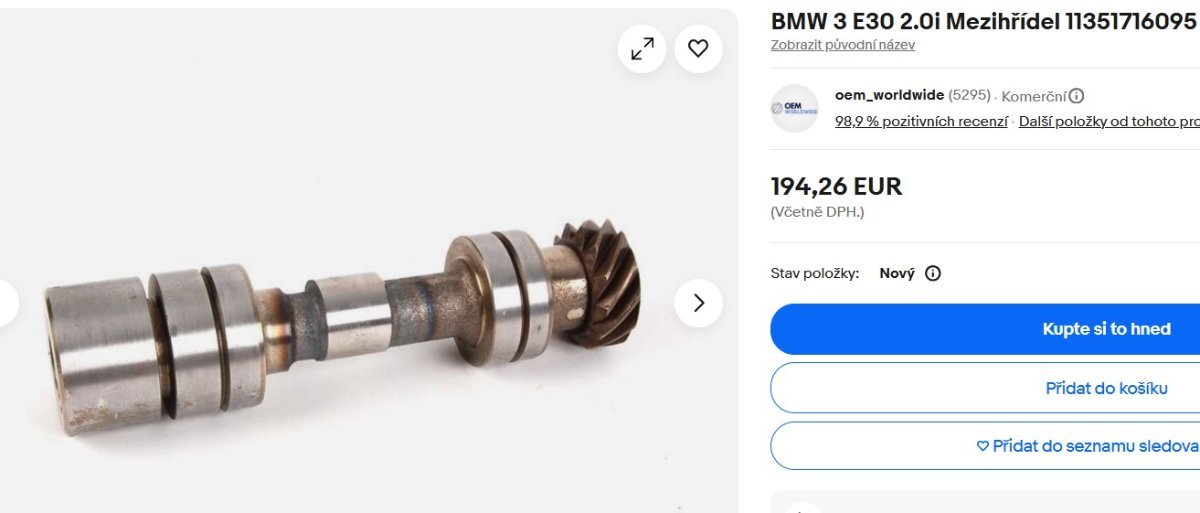The height and width of the screenshot is (513, 1200).
Task: Click the OEM Worldwide seller logo
Action: point(795,108)
